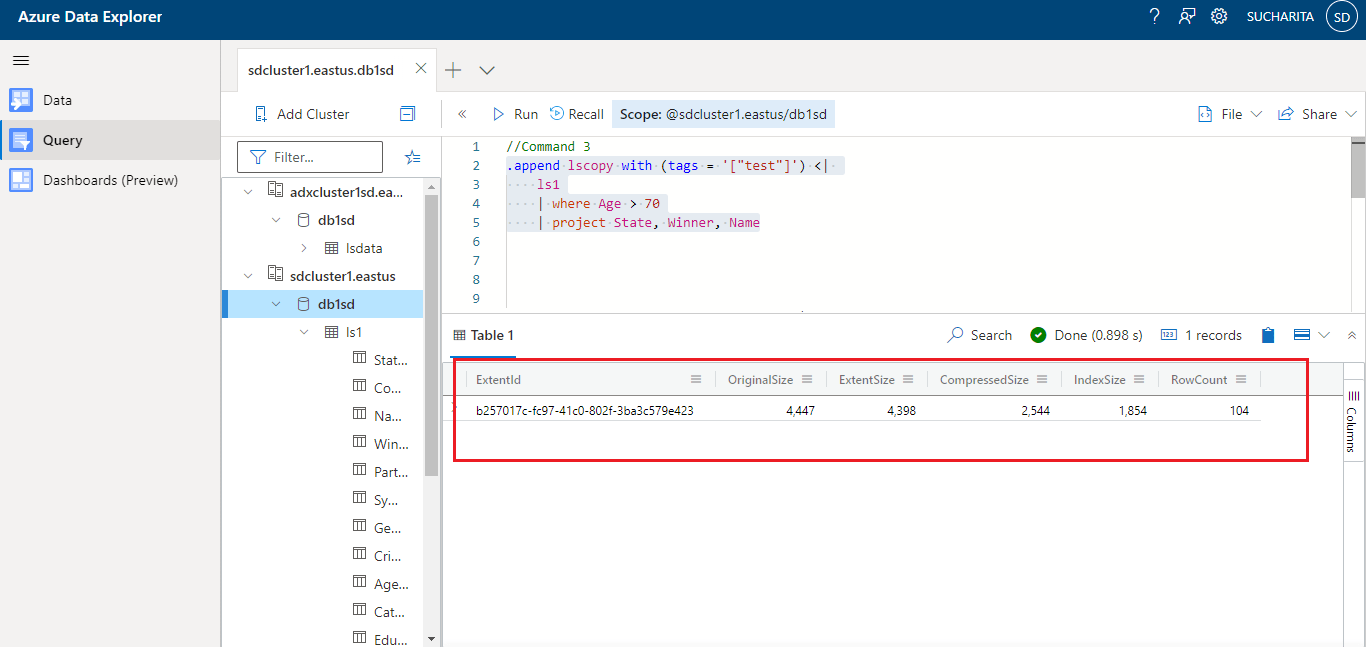Select the Edu... column in tree

[x=391, y=640]
